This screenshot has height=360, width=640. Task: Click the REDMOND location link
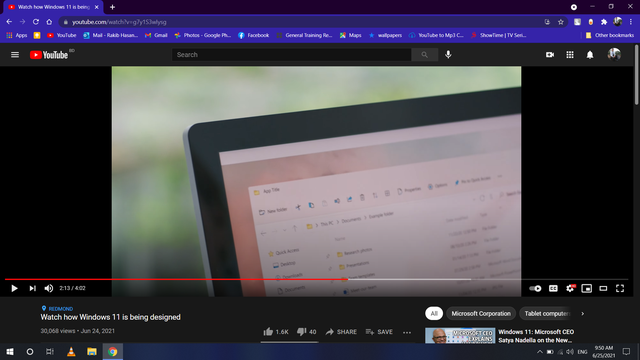pos(60,309)
